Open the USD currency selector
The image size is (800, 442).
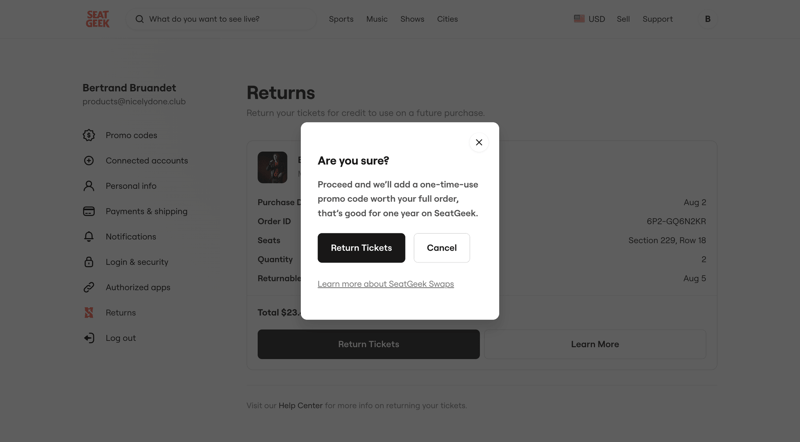point(589,19)
